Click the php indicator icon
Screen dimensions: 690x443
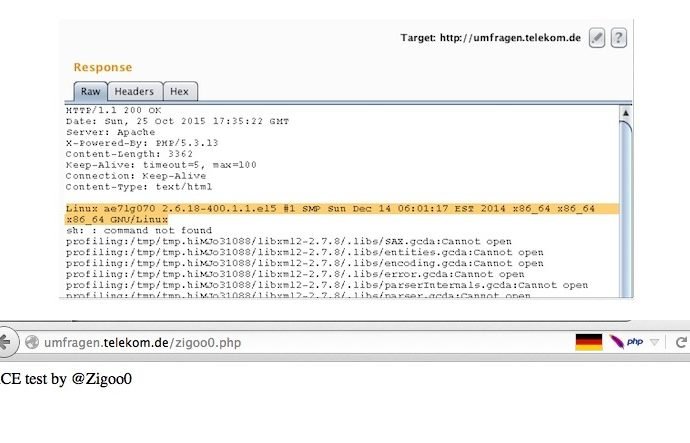(635, 341)
